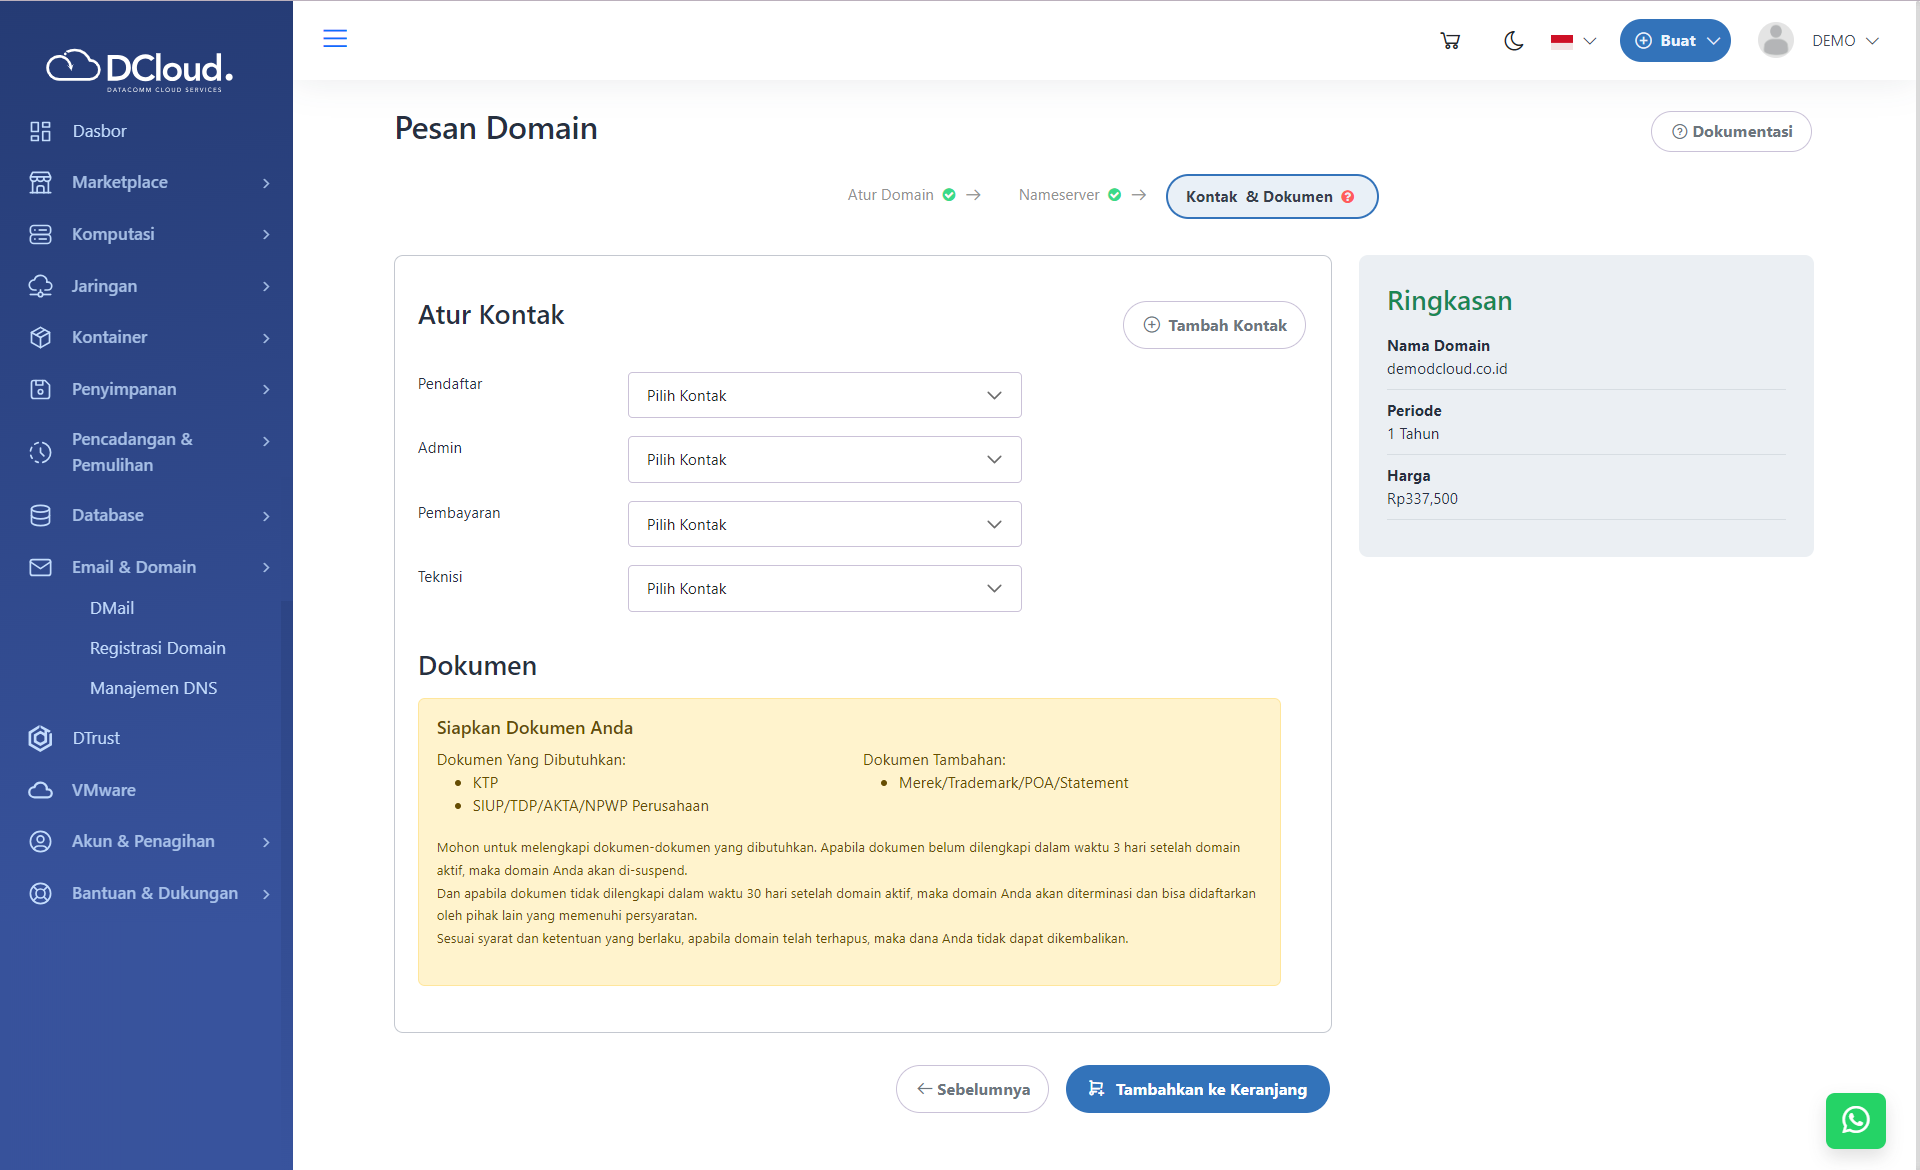The width and height of the screenshot is (1920, 1170).
Task: Open the Buat creation menu
Action: point(1674,40)
